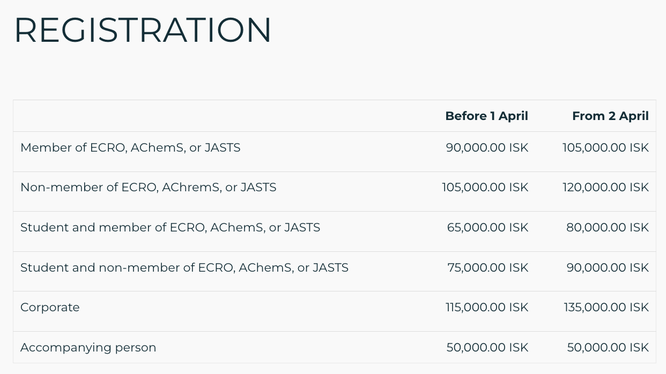Screen dimensions: 666x374
Task: Select 'Student and non-member of ECRO' row label
Action: (184, 267)
